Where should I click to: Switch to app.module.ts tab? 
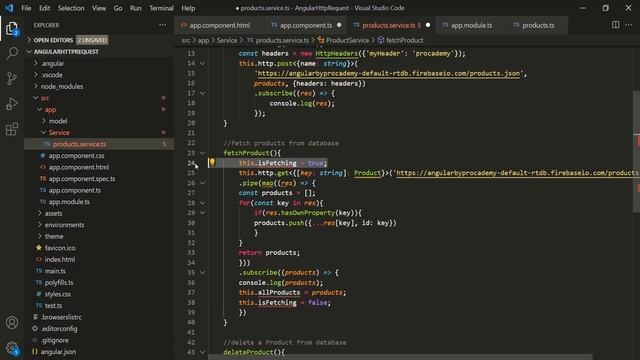pyautogui.click(x=471, y=25)
